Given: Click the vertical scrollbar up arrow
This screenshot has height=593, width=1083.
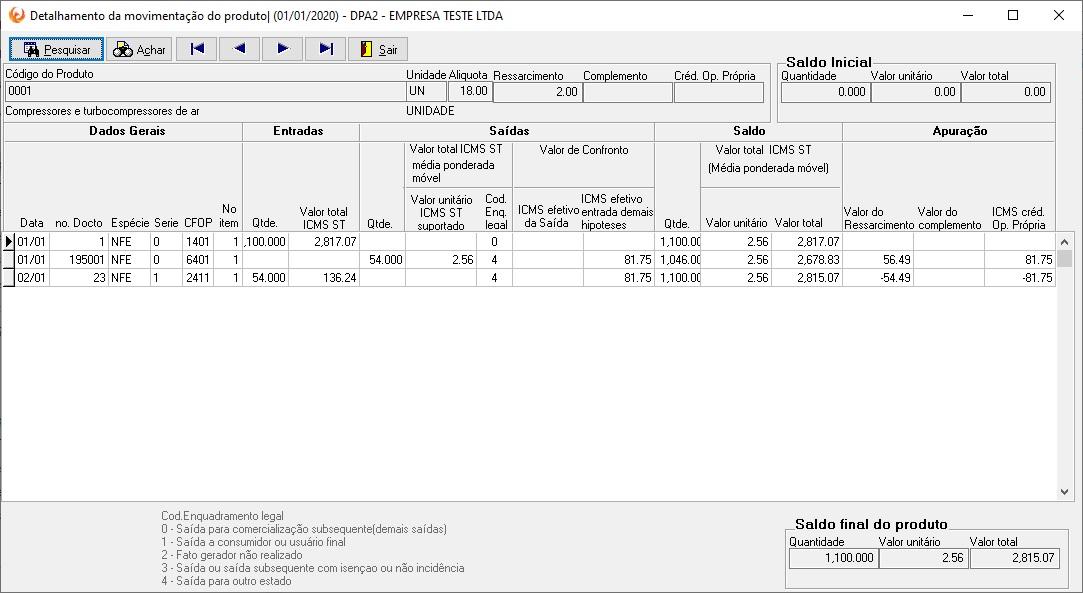Looking at the screenshot, I should pyautogui.click(x=1064, y=242).
